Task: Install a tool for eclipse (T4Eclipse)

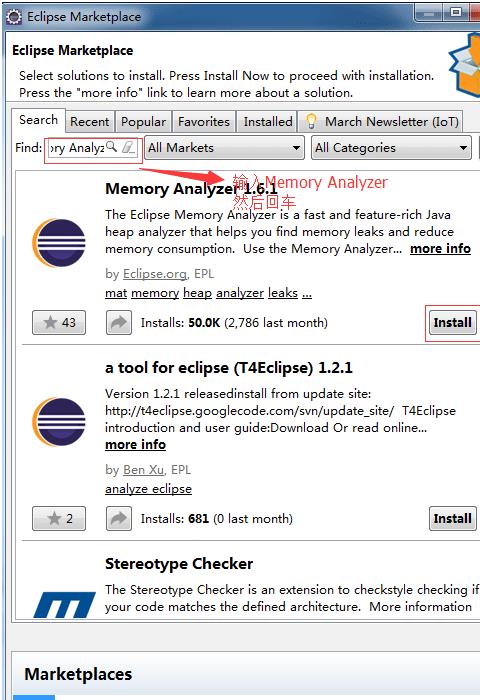Action: click(x=452, y=518)
